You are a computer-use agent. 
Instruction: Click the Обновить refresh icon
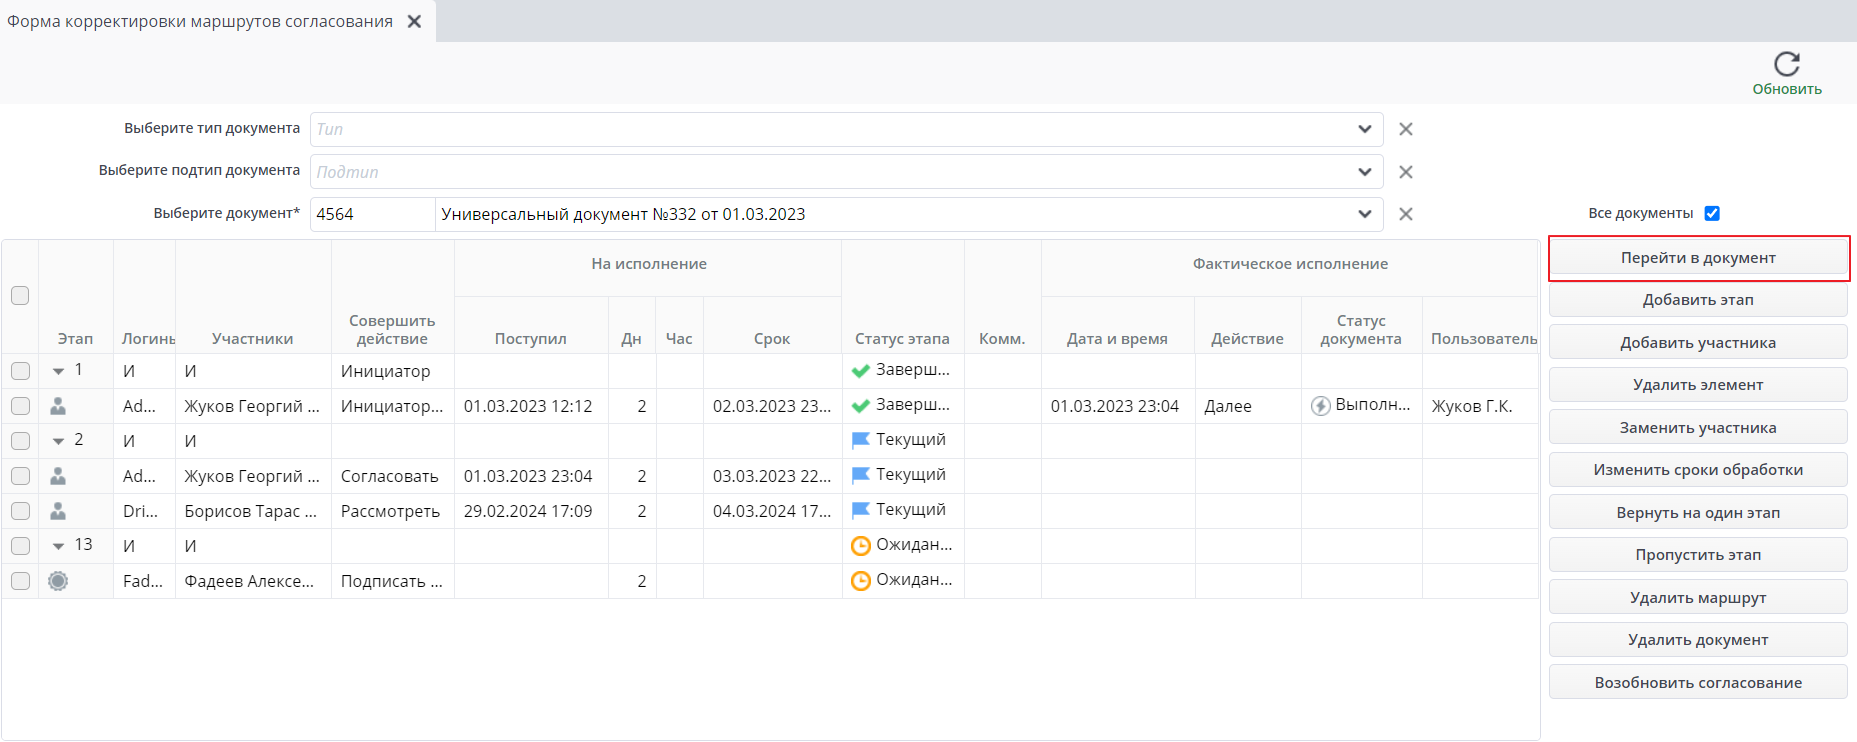(x=1786, y=65)
